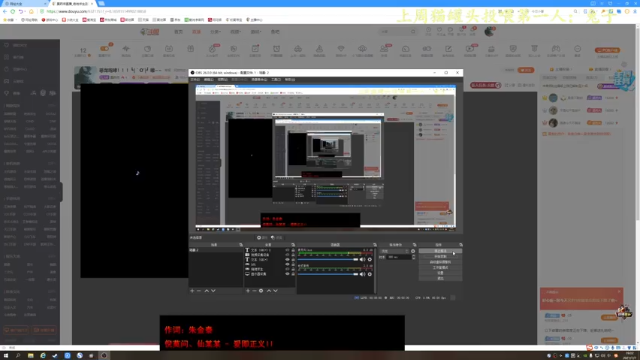Viewport: 640px width, 360px height.
Task: Move source up in OBS sources panel
Action: [x=269, y=291]
